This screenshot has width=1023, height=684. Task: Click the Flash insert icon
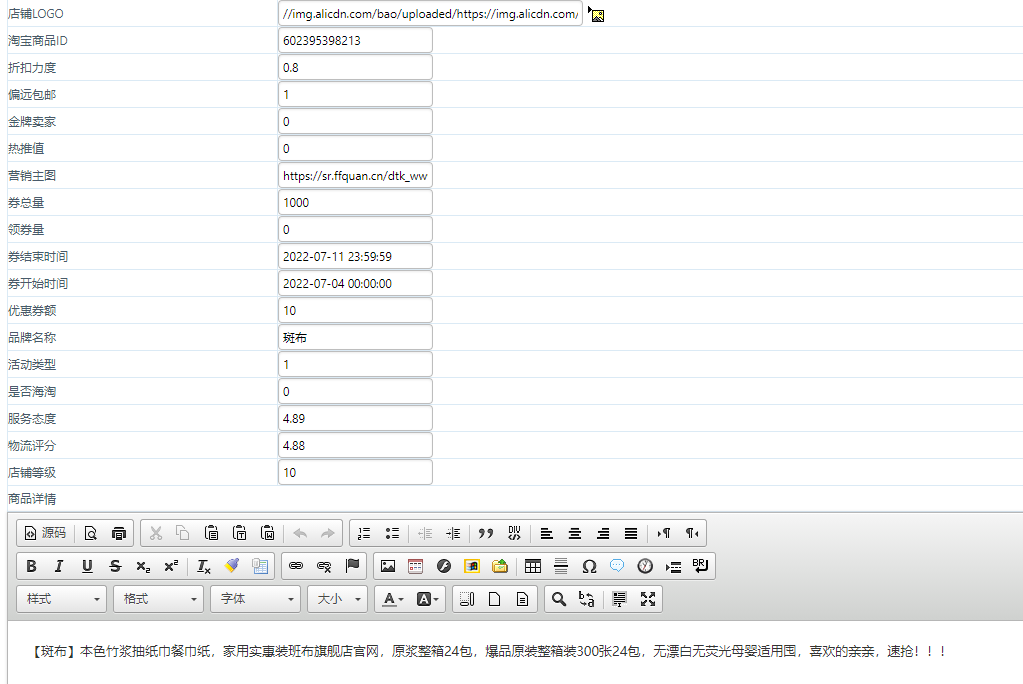click(444, 566)
